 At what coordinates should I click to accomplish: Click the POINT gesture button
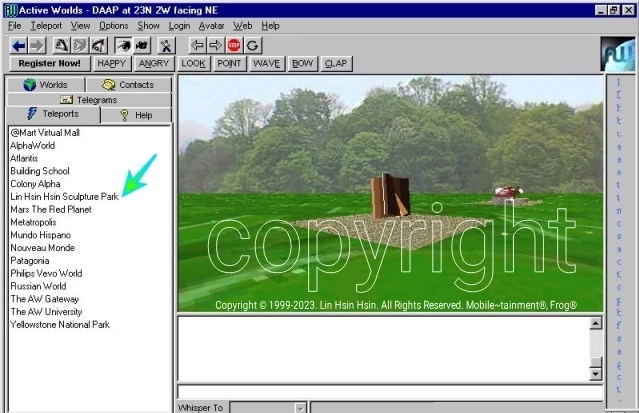pyautogui.click(x=229, y=64)
